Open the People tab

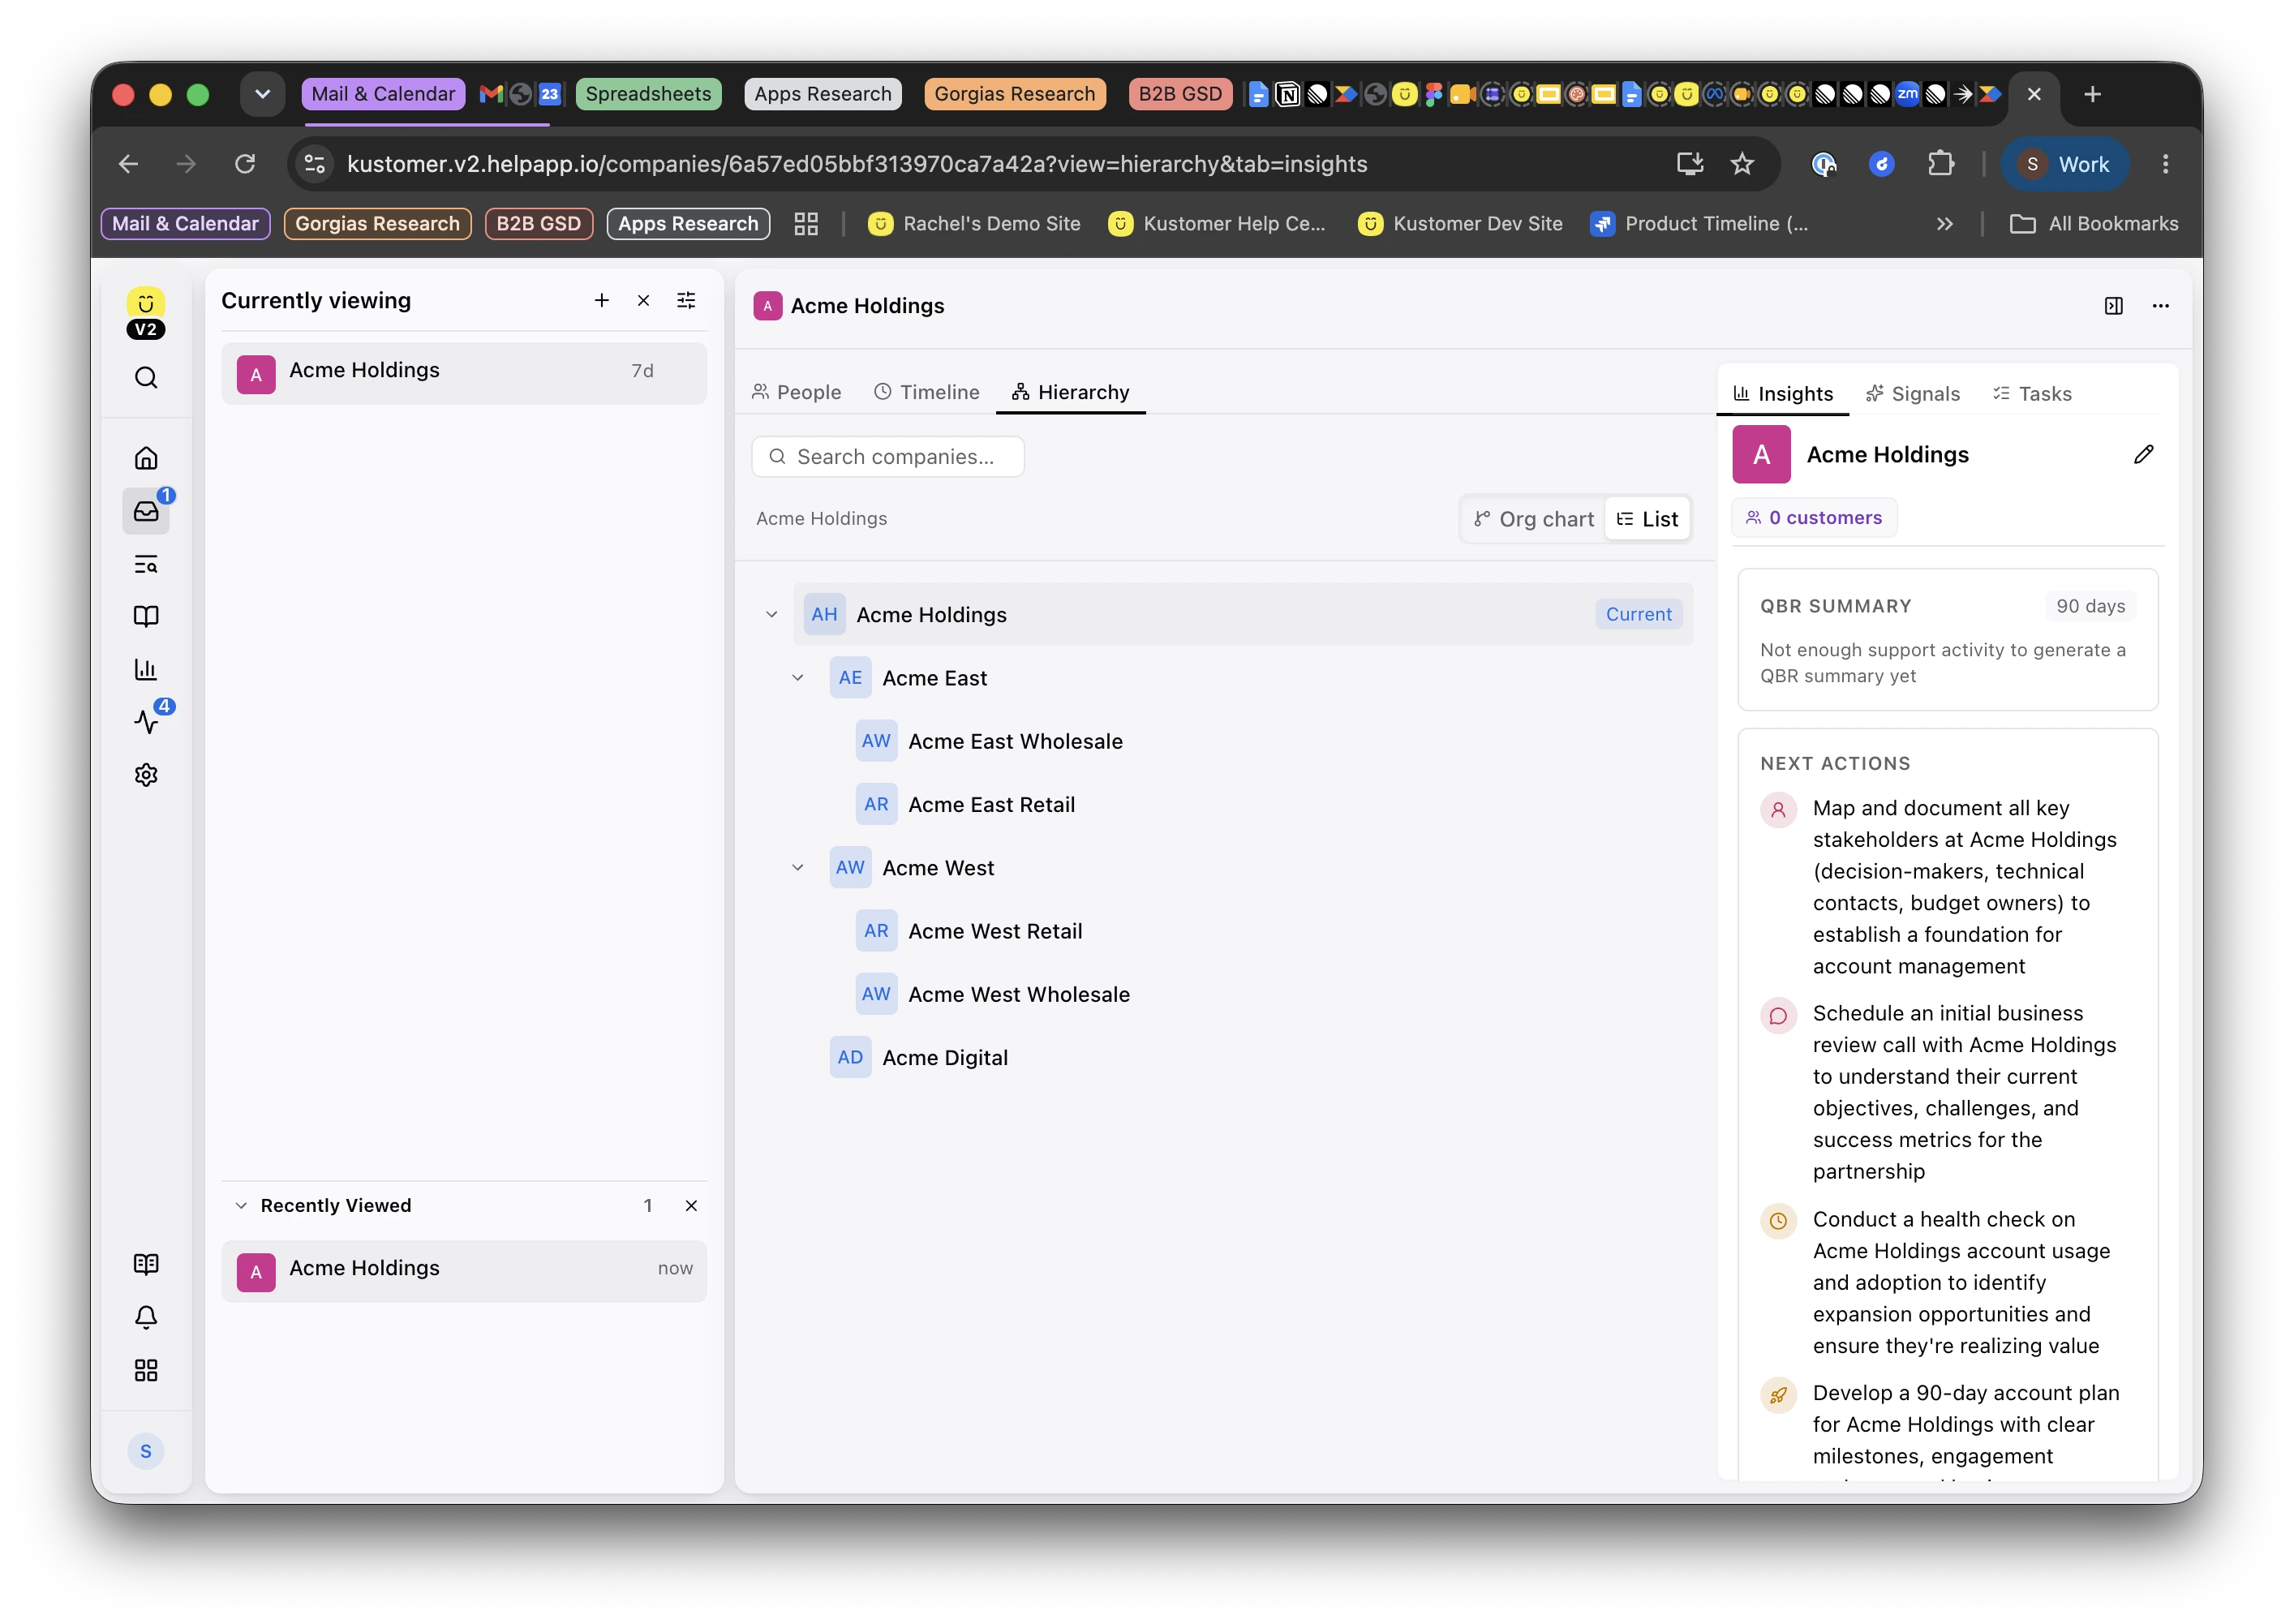797,393
